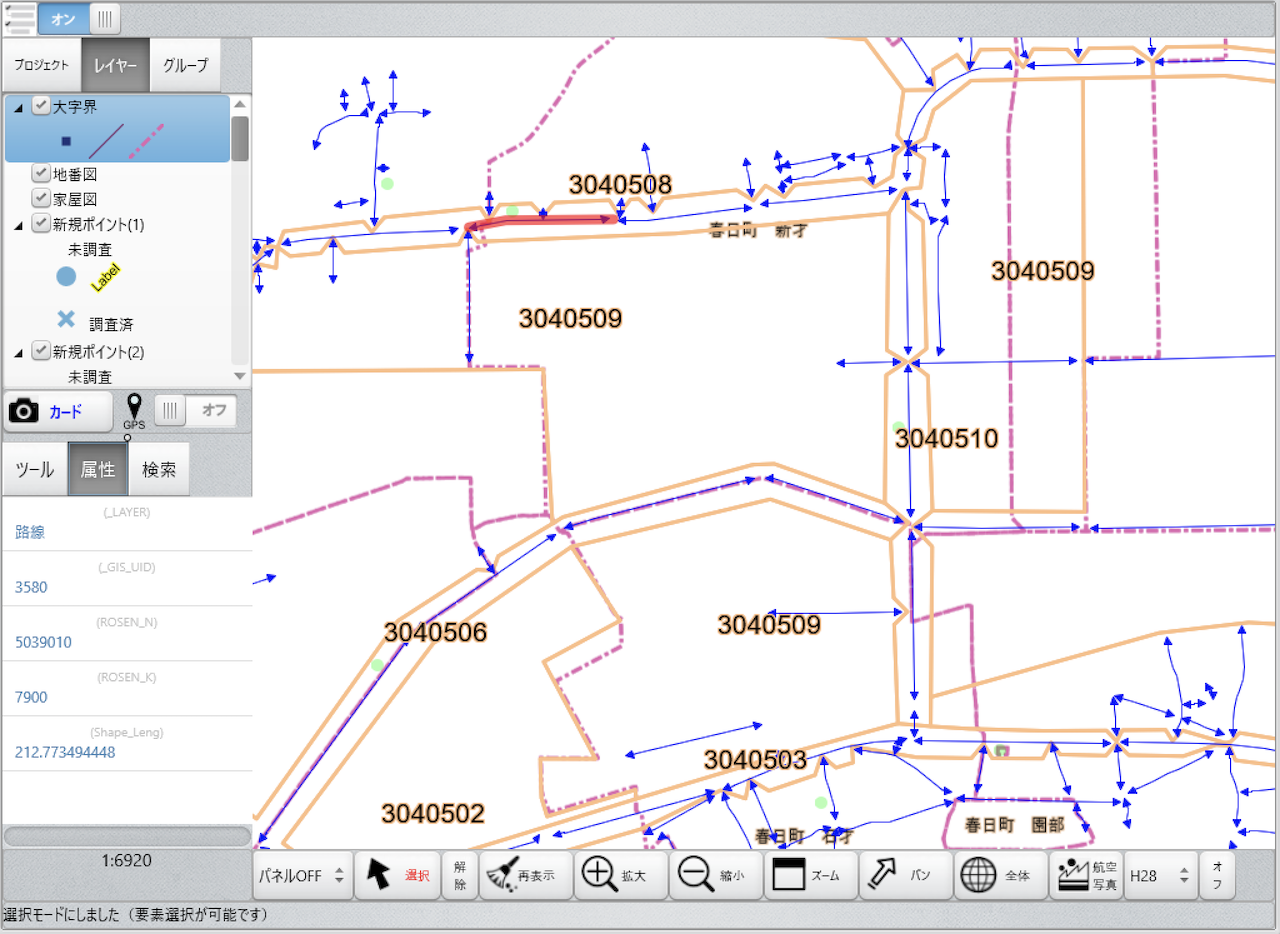Click the horizontal slider below attributes panel
This screenshot has width=1280, height=934.
coord(126,835)
